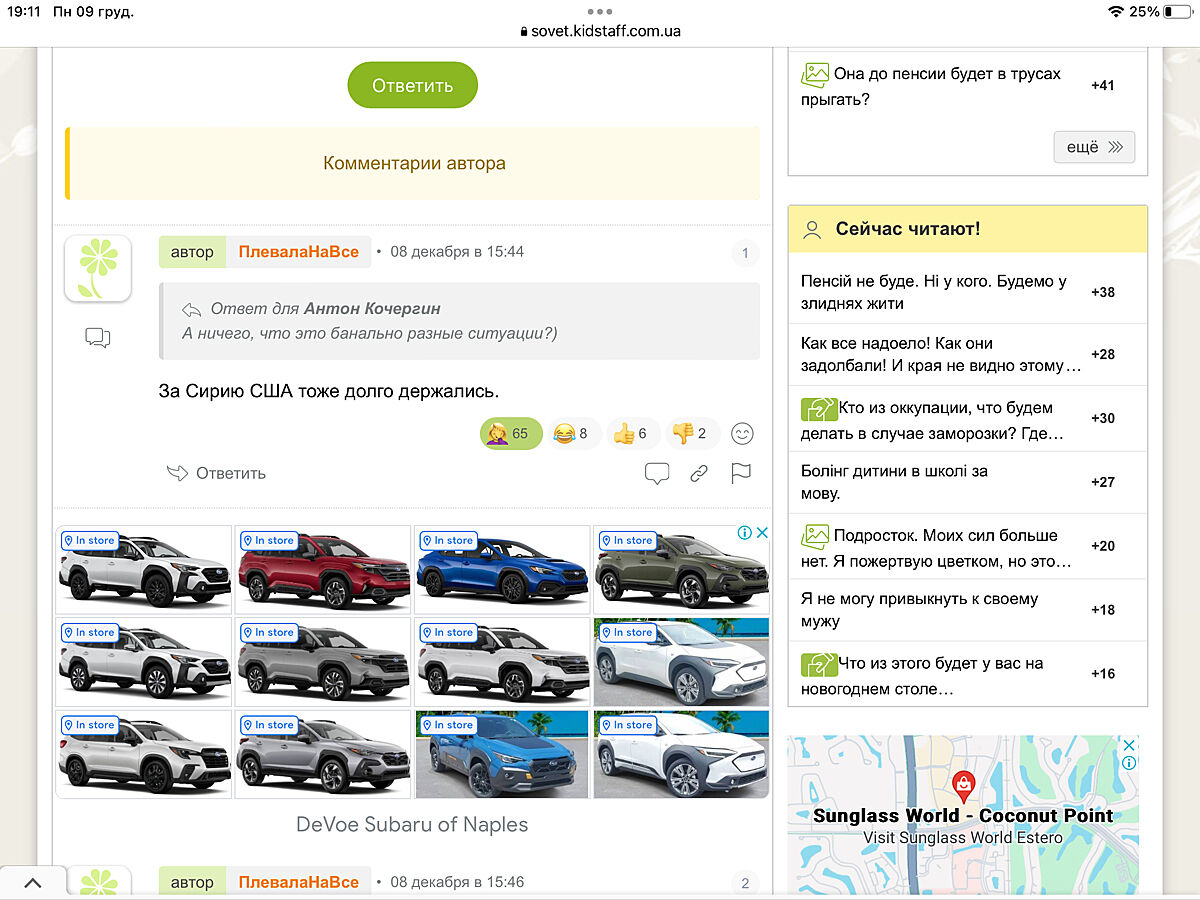
Task: Click the facepalm reaction with 65 votes
Action: point(511,434)
